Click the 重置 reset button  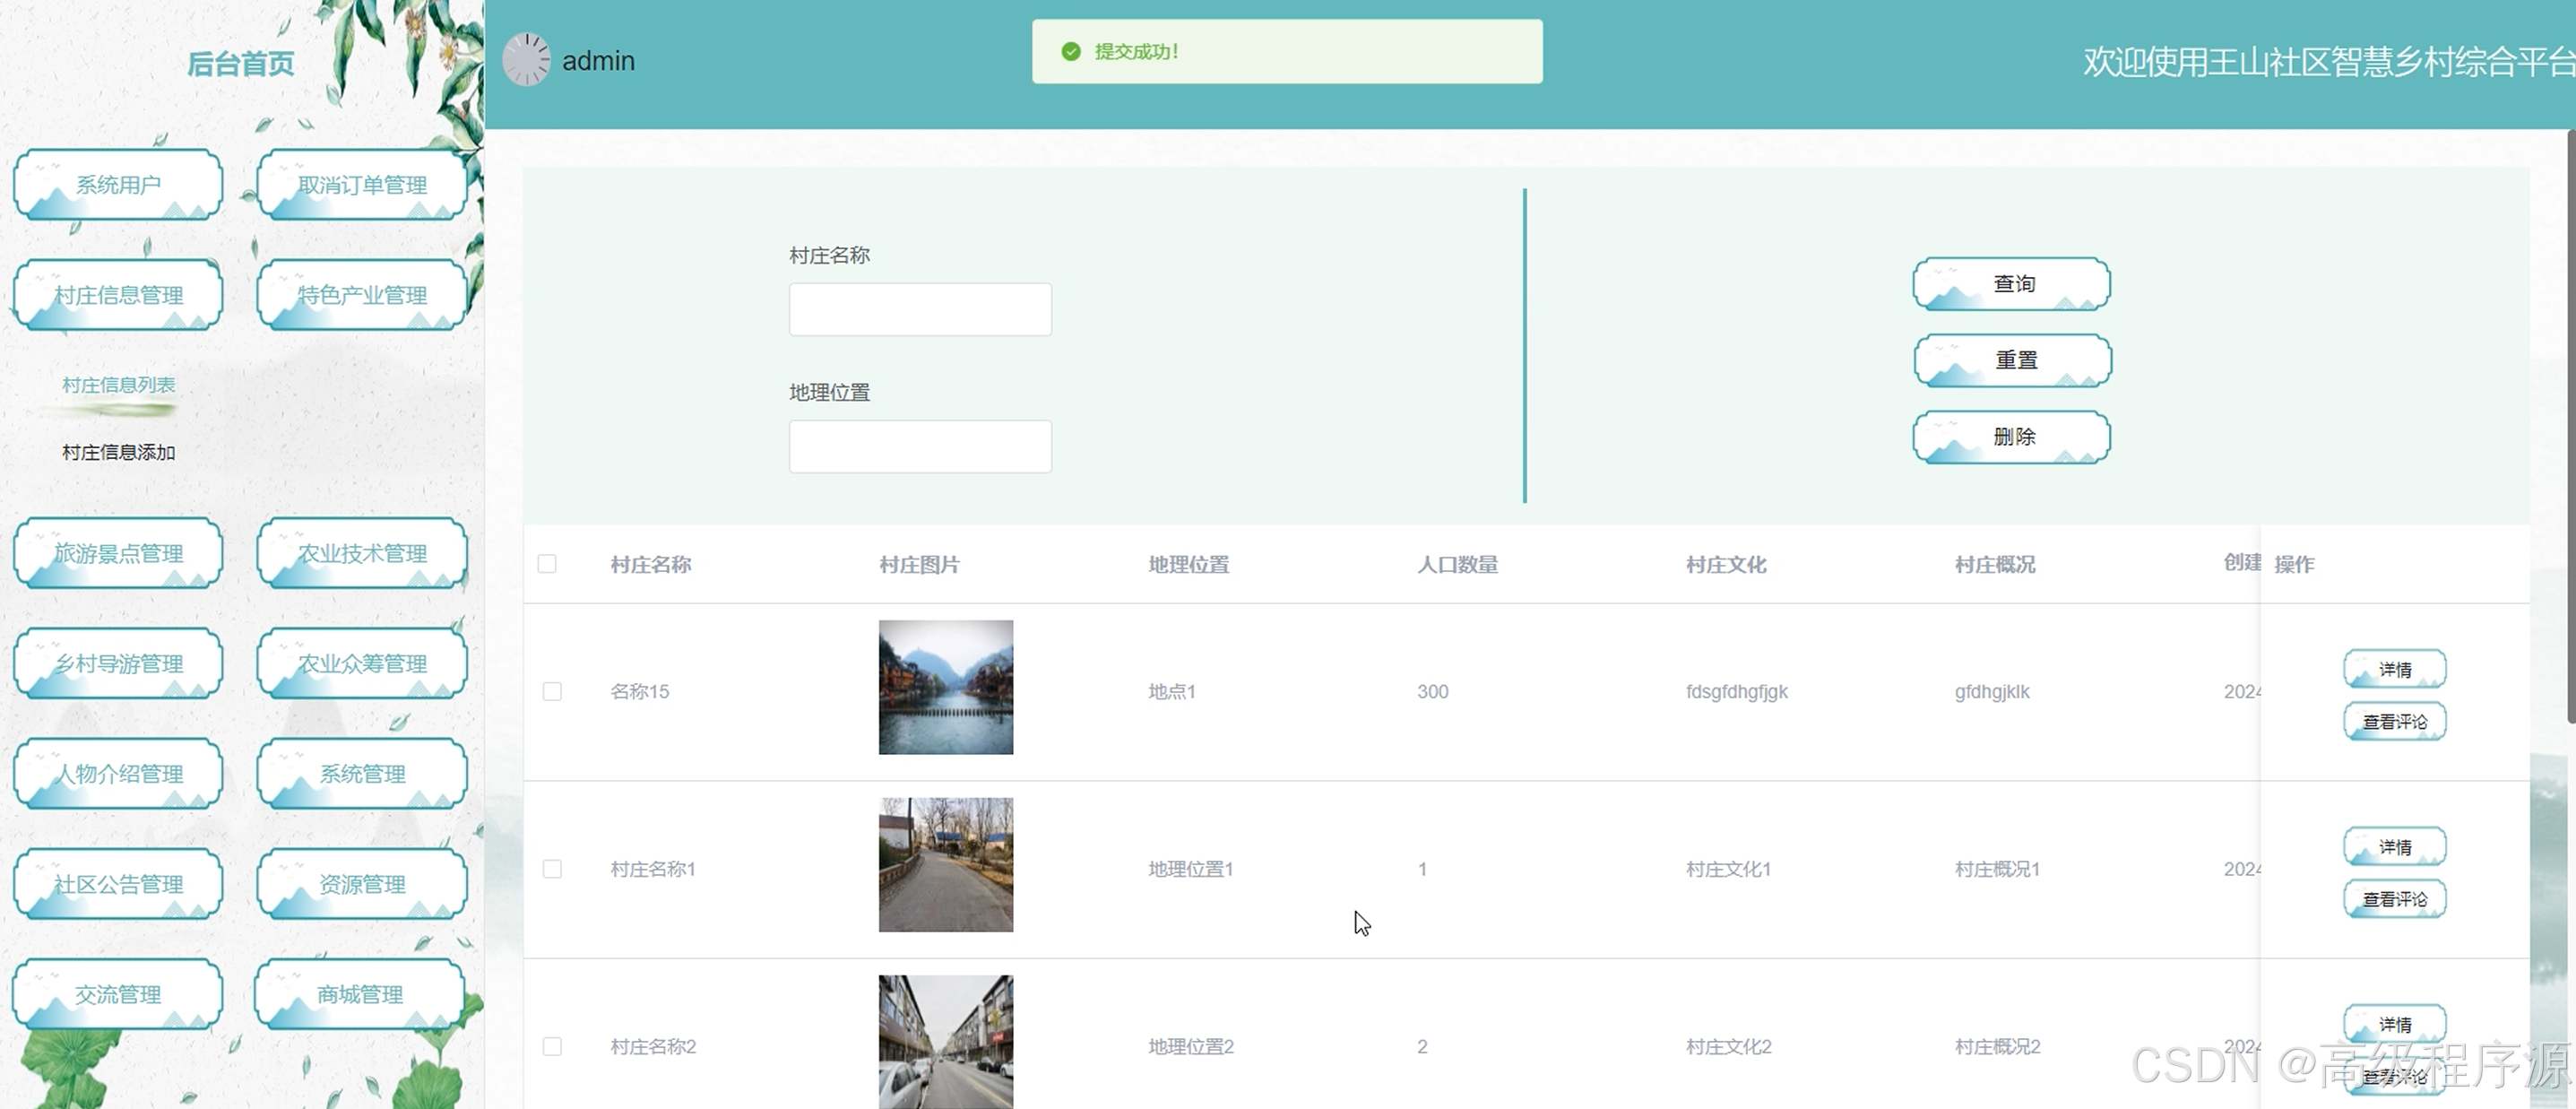2012,360
